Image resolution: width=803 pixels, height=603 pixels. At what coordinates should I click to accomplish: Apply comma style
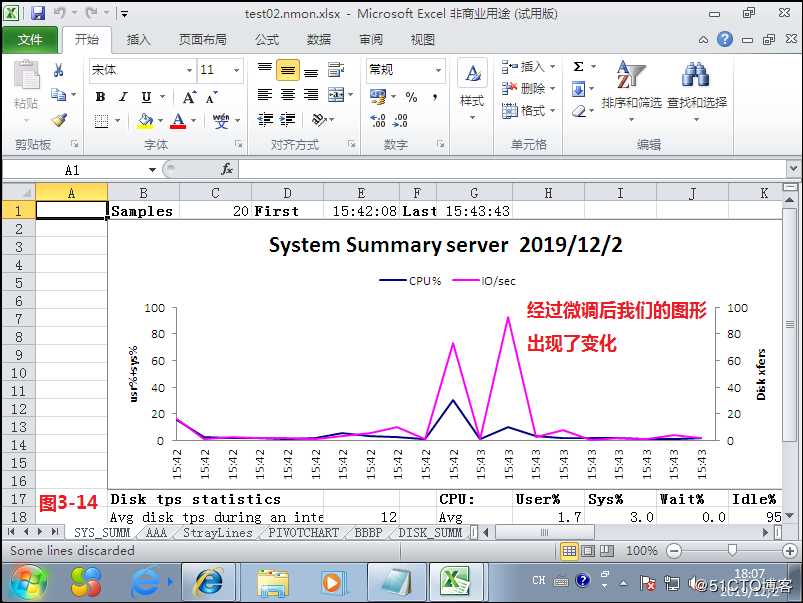click(435, 97)
